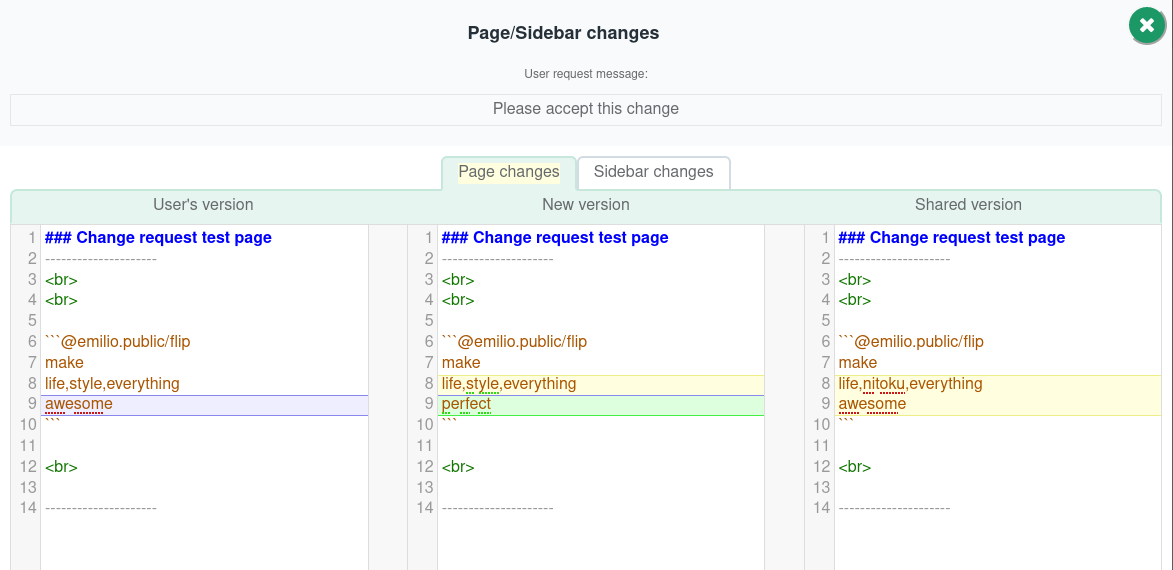The image size is (1173, 570).
Task: Click line 12 '<br>' in User's version
Action: point(61,467)
